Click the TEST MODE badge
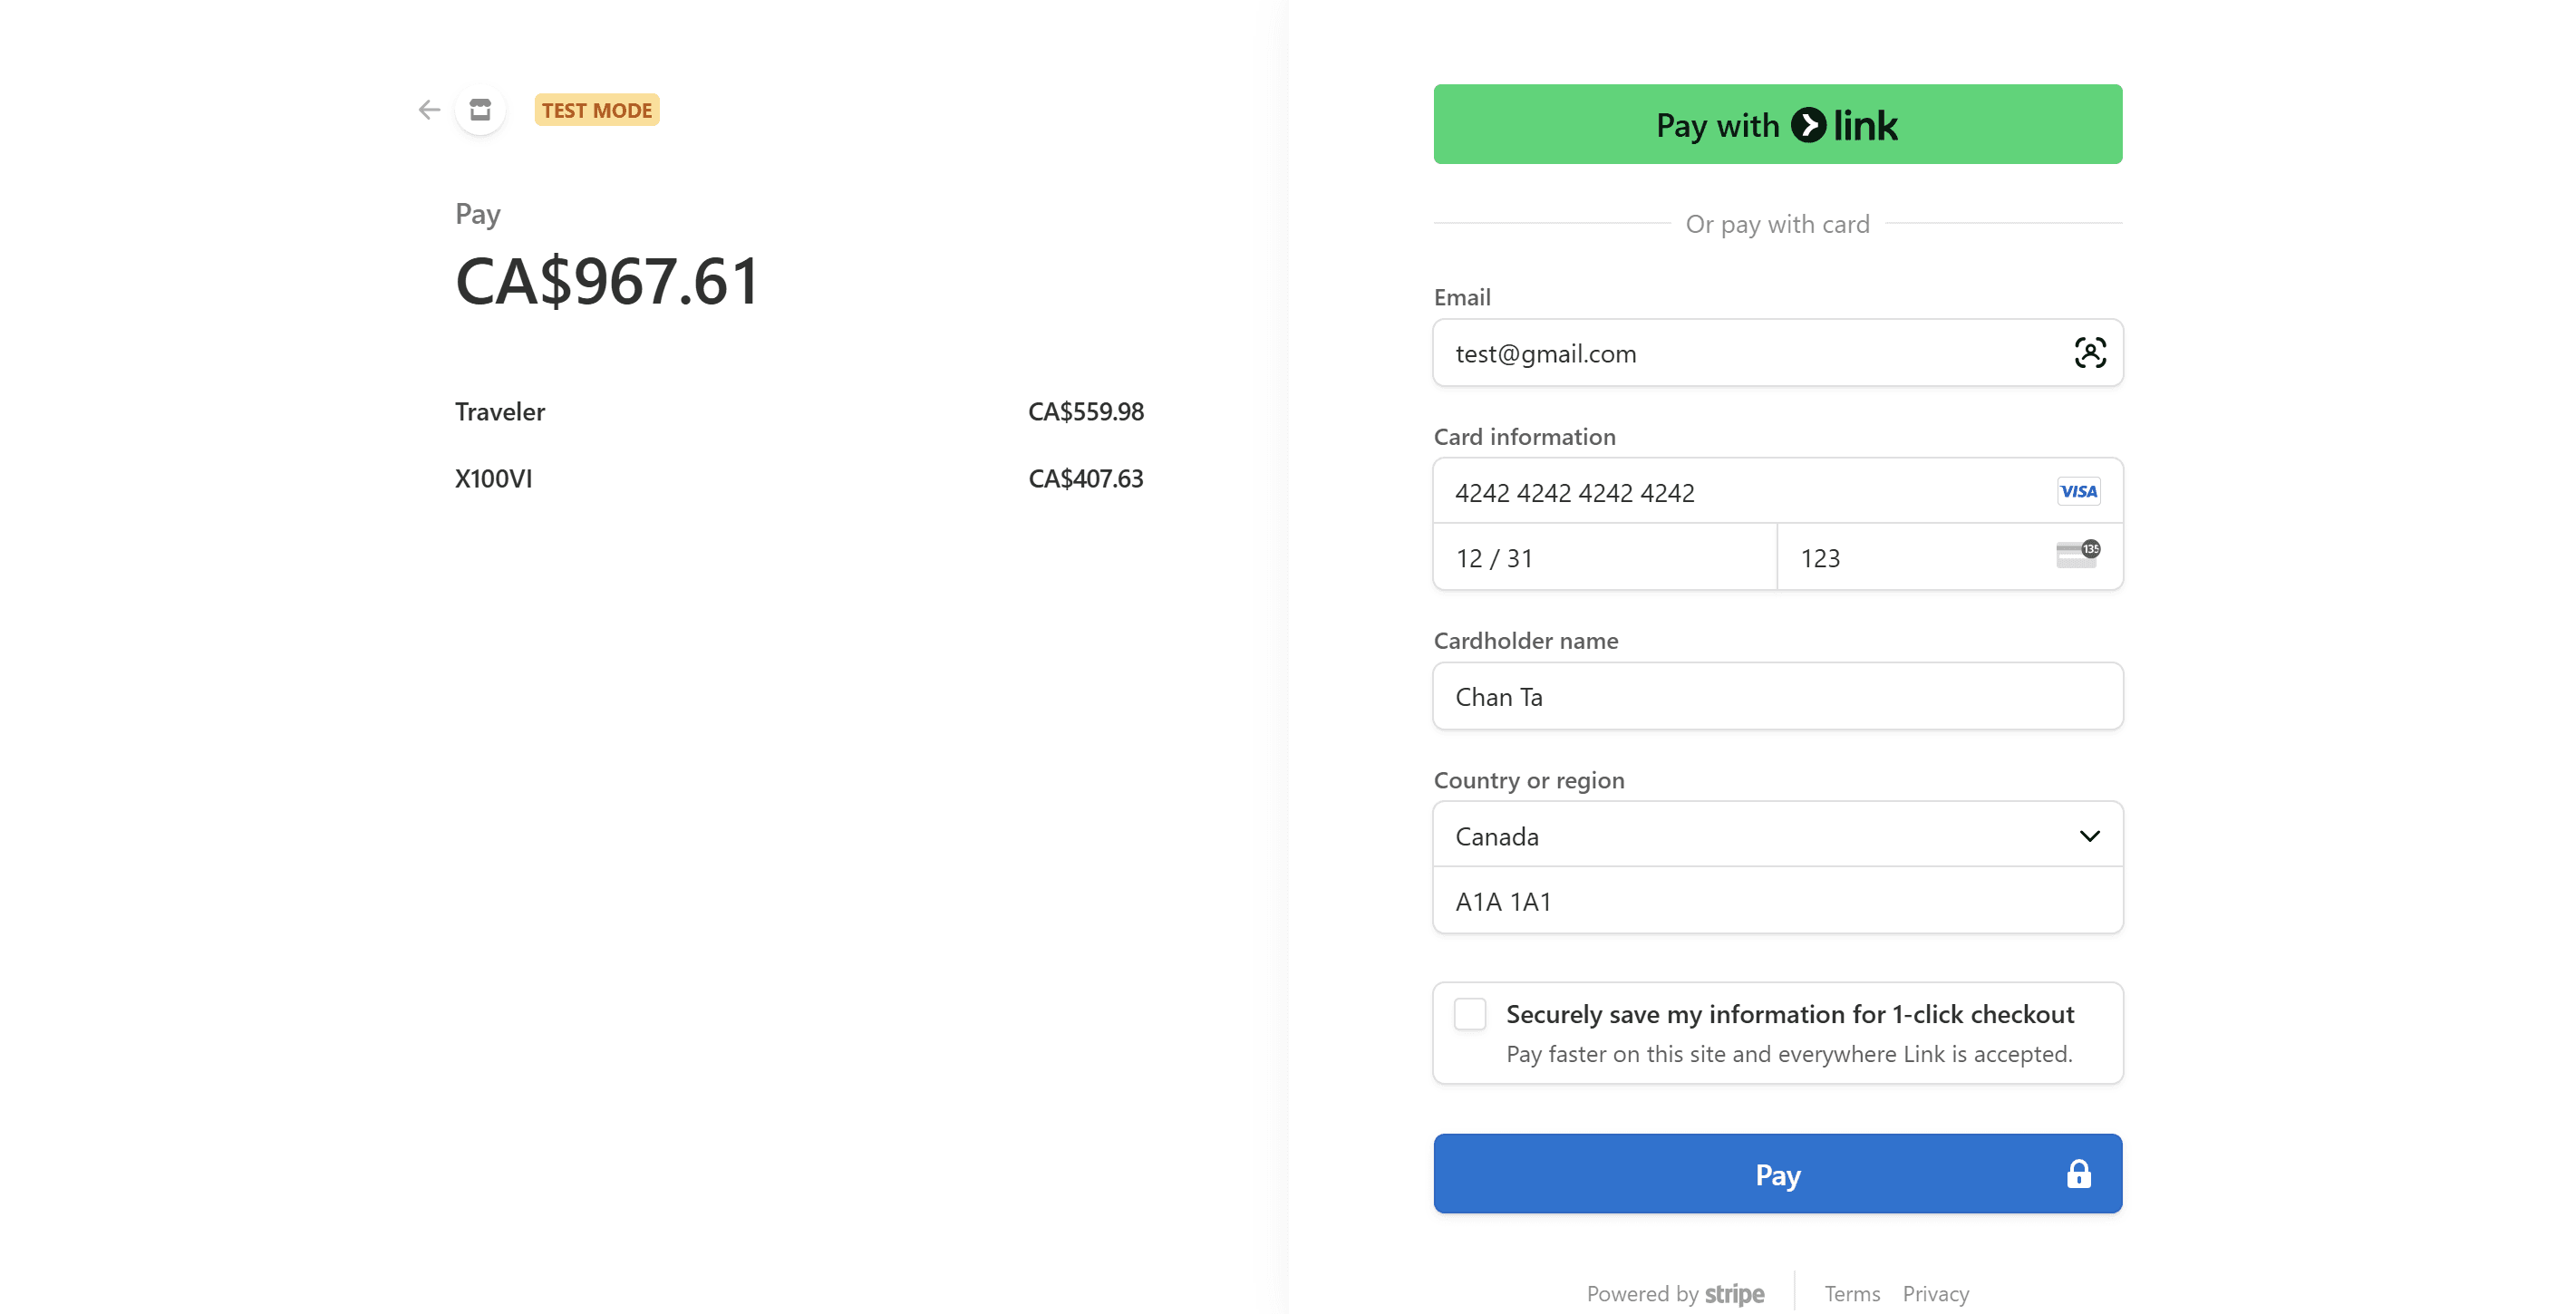Screen dimensions: 2576x1314 (x=597, y=110)
